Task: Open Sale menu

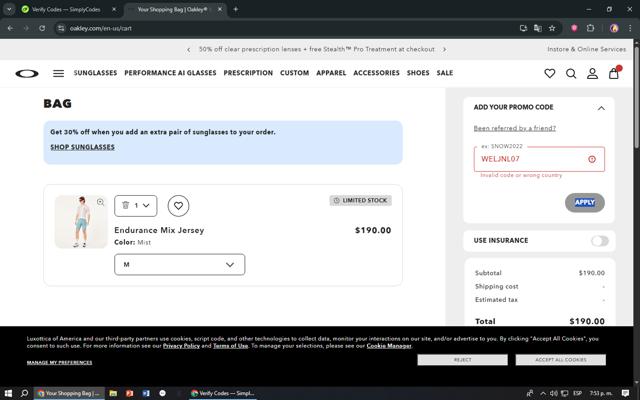Action: pyautogui.click(x=444, y=73)
